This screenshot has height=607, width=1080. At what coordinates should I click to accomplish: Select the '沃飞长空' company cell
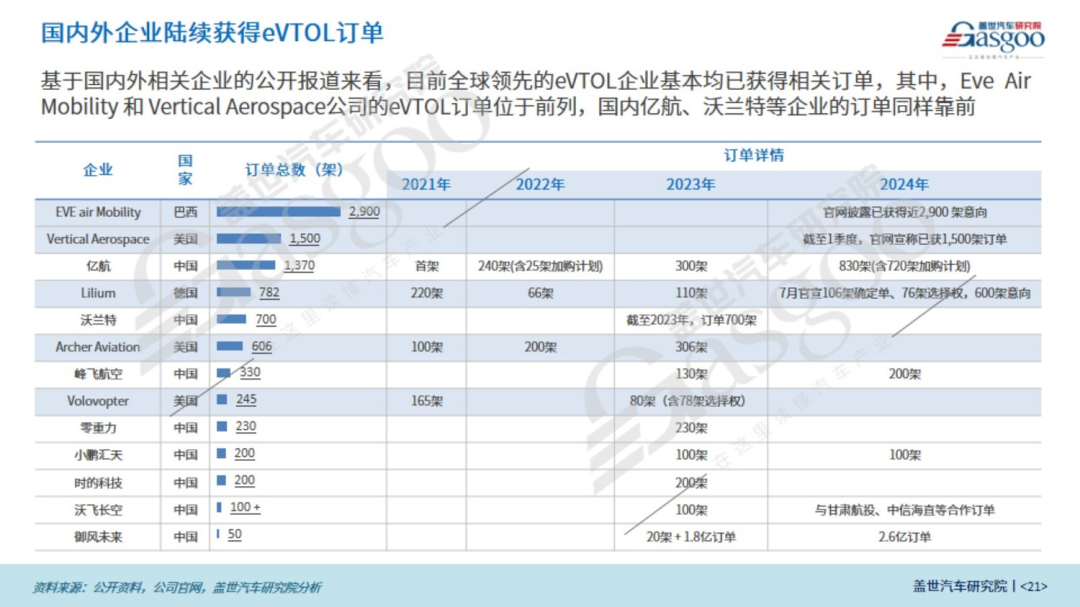(98, 510)
